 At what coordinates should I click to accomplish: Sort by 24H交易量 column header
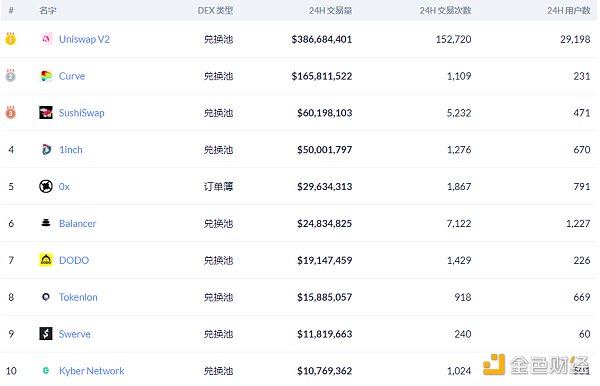pos(331,10)
